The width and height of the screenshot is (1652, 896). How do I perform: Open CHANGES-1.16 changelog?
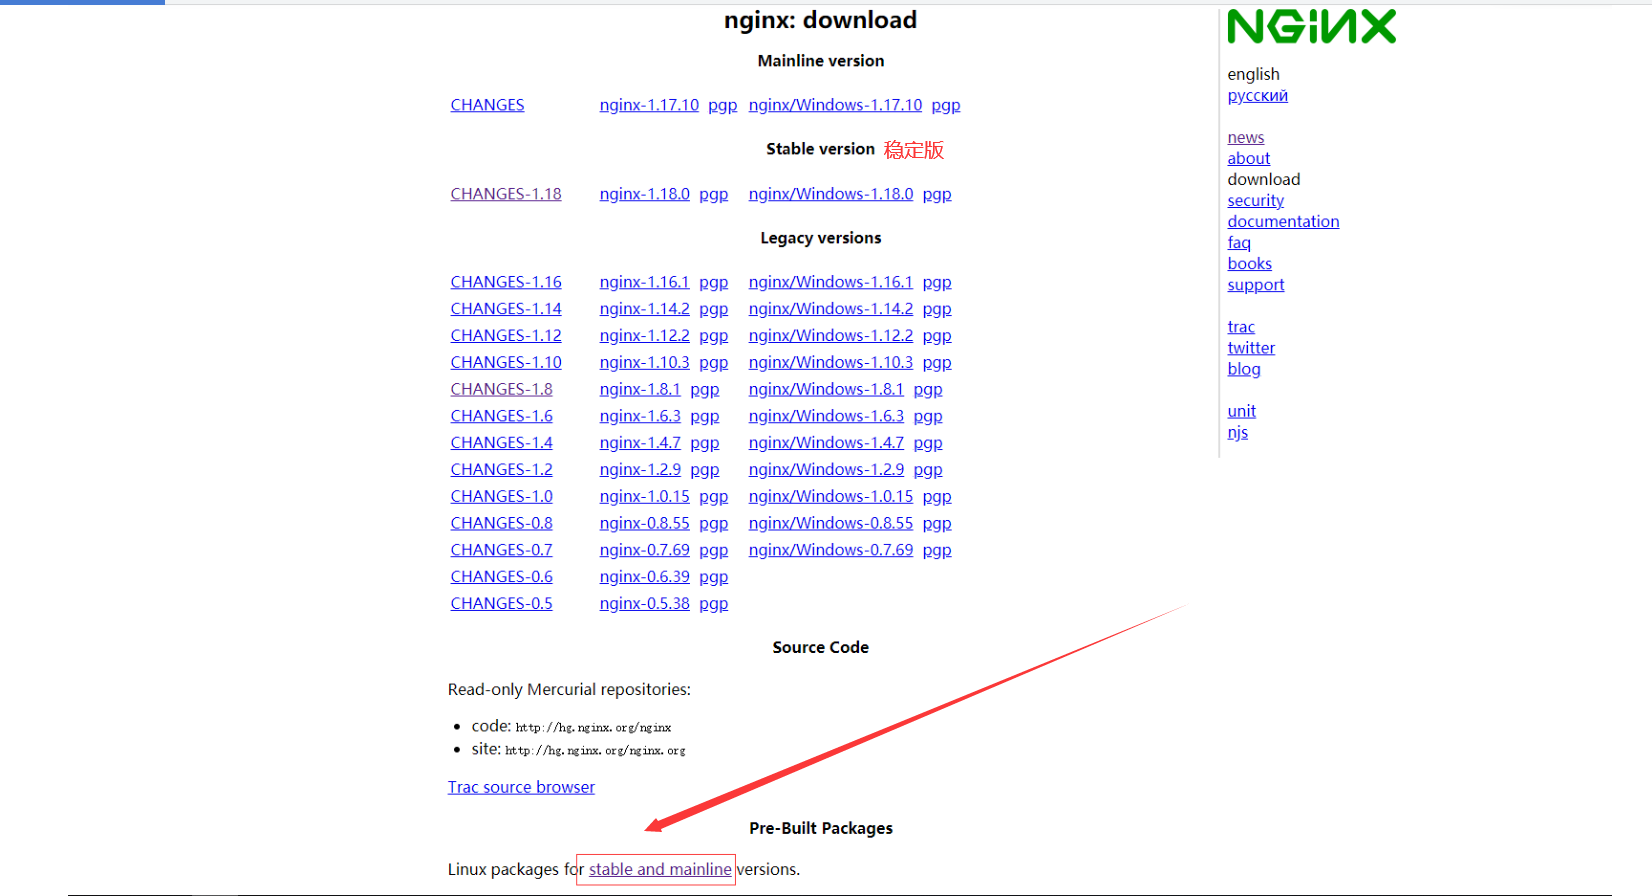click(x=506, y=282)
